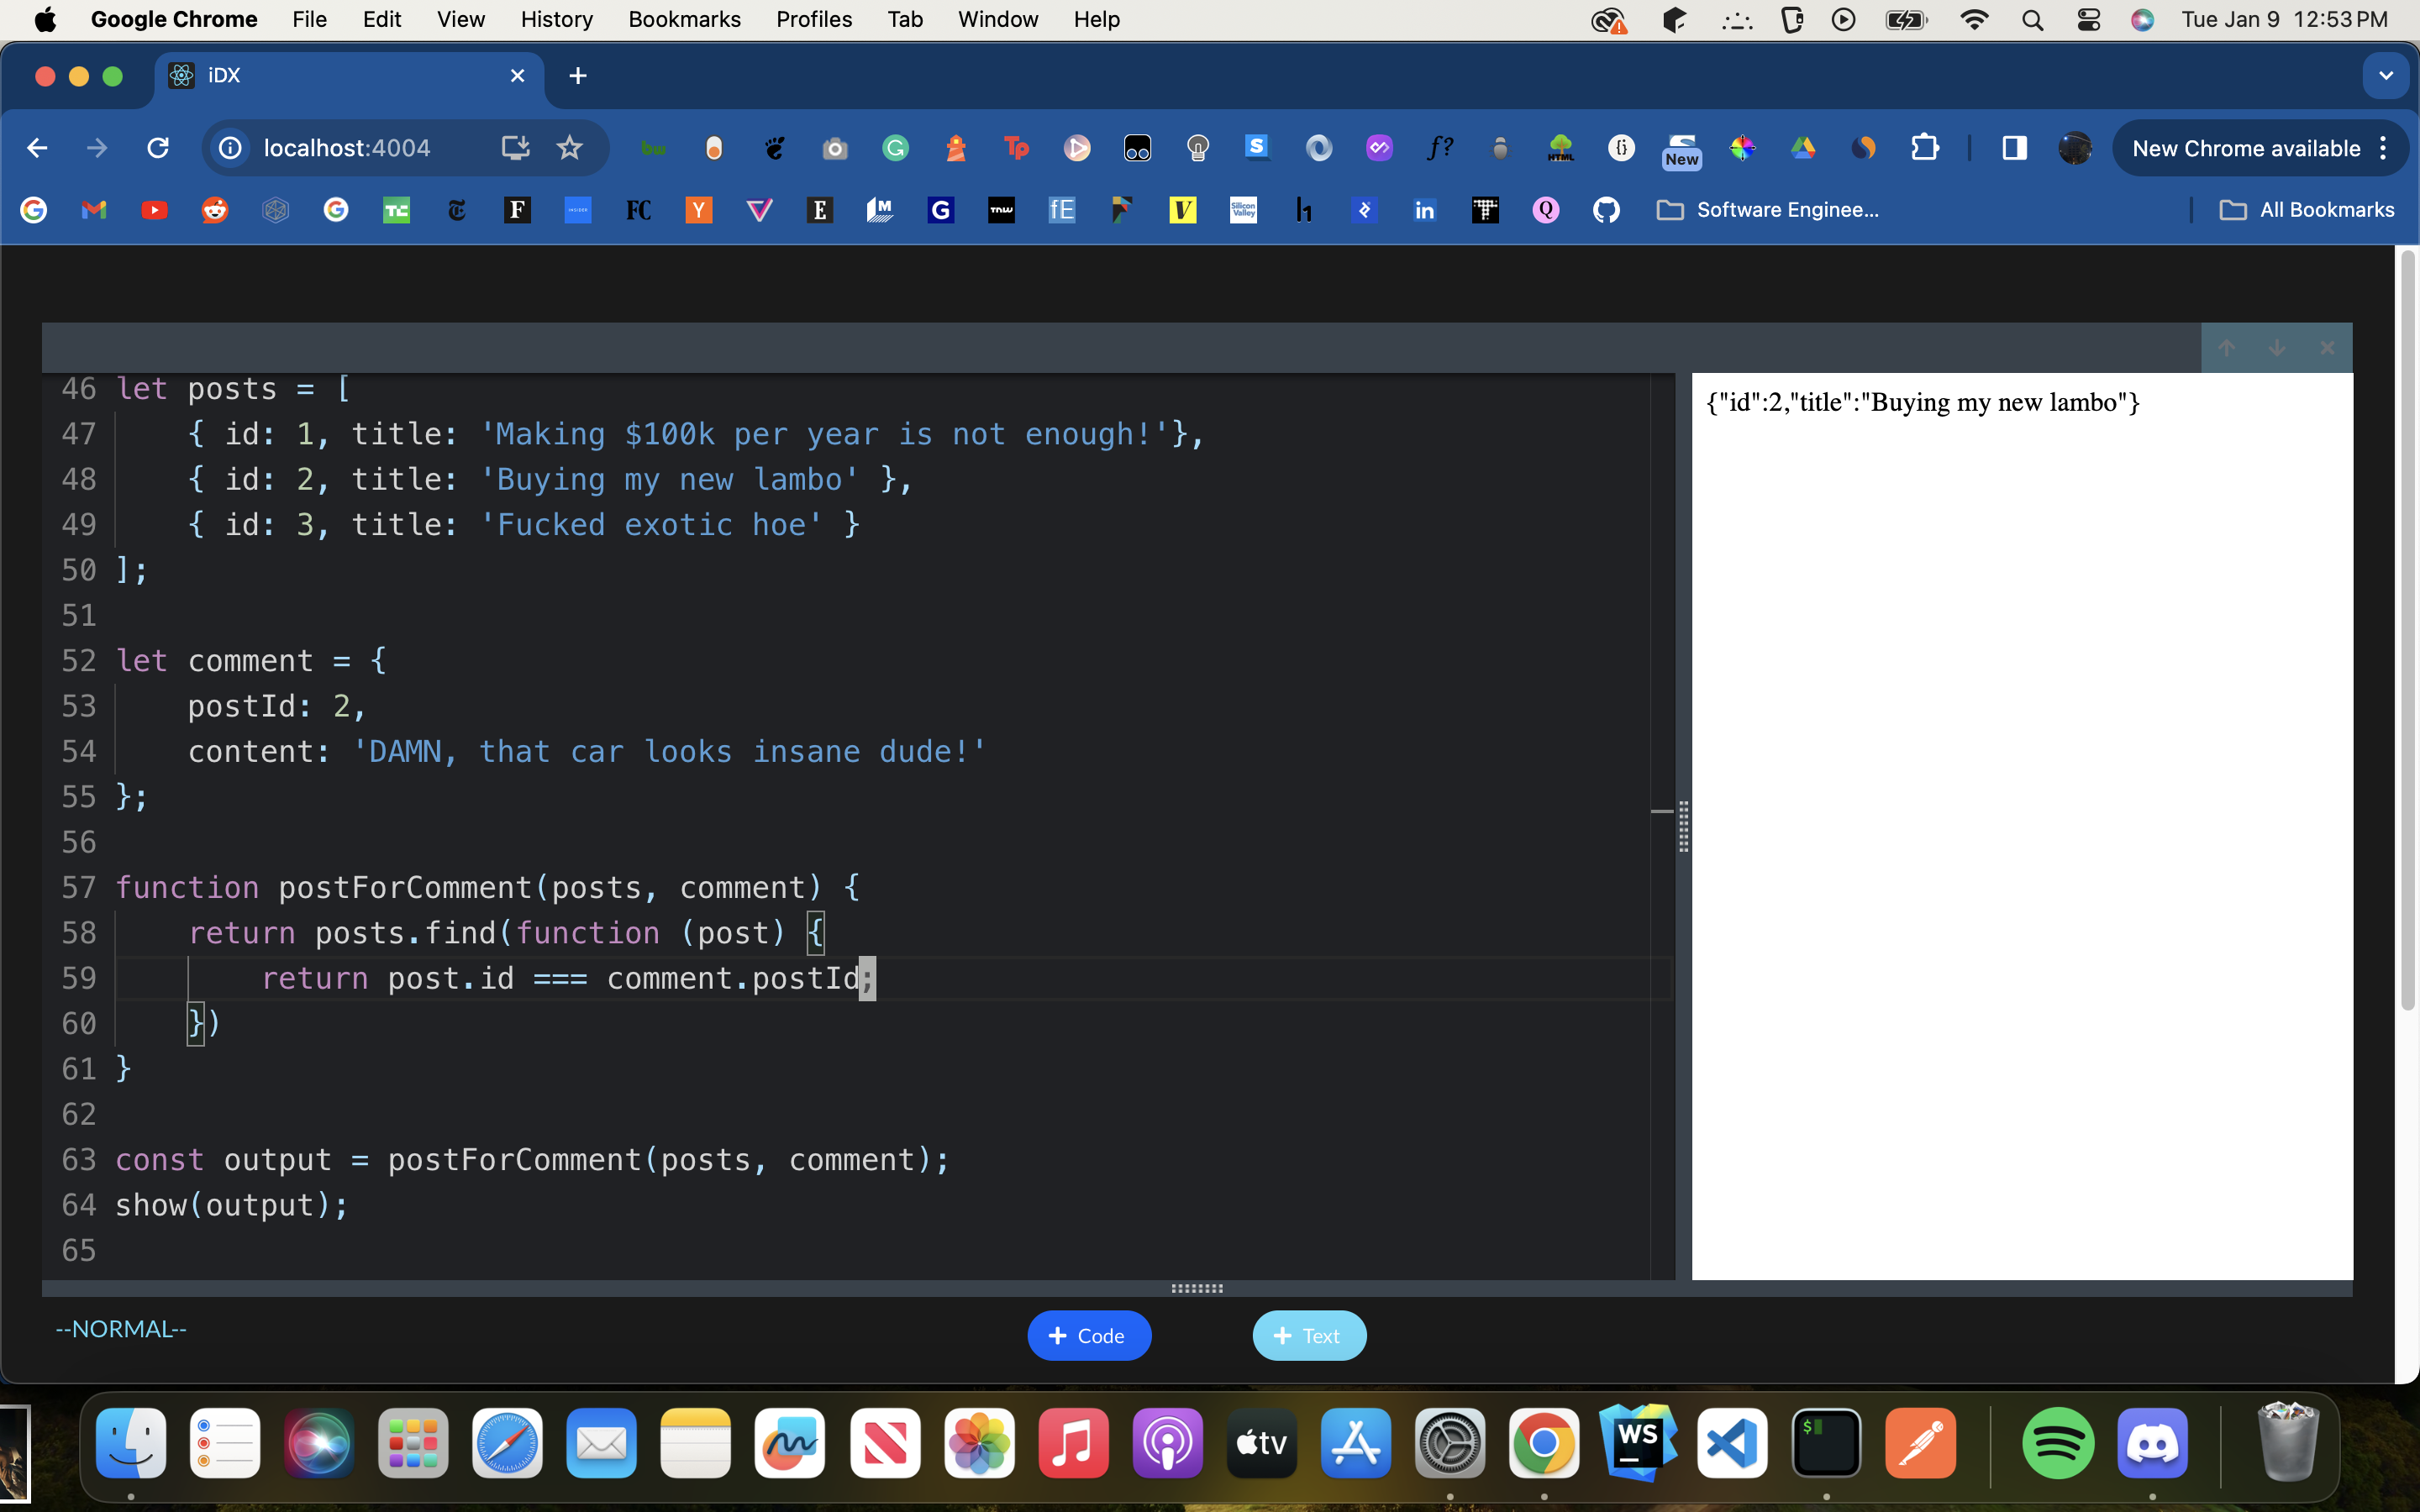This screenshot has width=2420, height=1512.
Task: Click the horizontal resize handle below the editor
Action: point(1197,1288)
